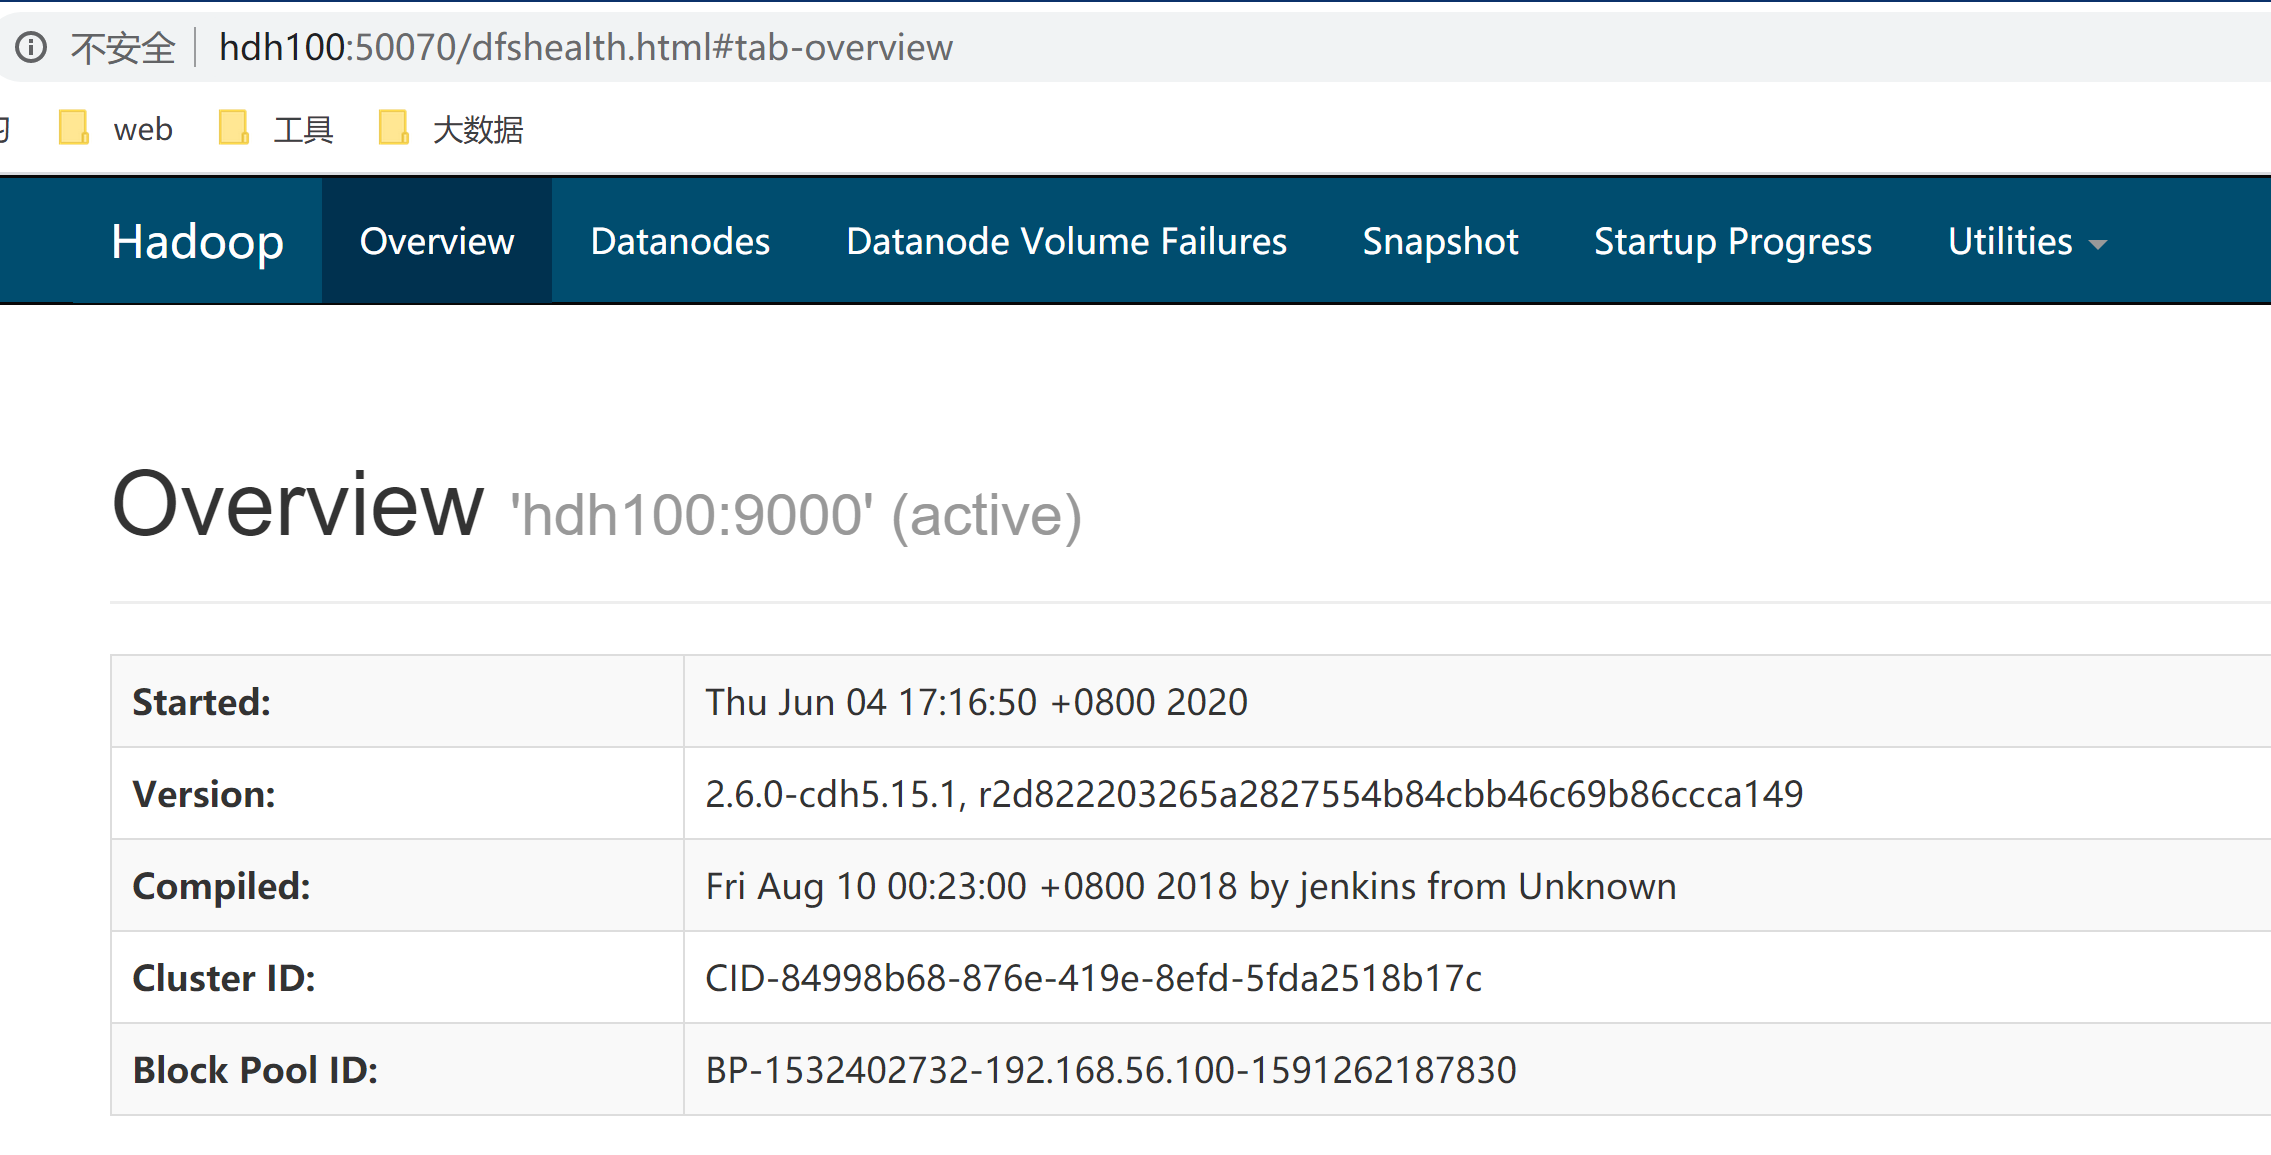This screenshot has height=1155, width=2271.
Task: Open the Datanode Volume Failures page
Action: 1066,241
